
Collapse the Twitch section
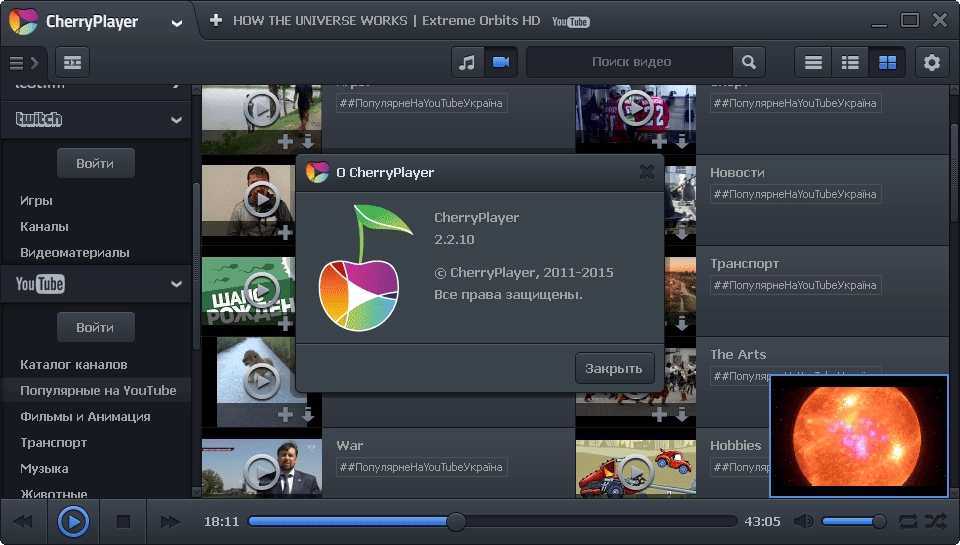(176, 119)
